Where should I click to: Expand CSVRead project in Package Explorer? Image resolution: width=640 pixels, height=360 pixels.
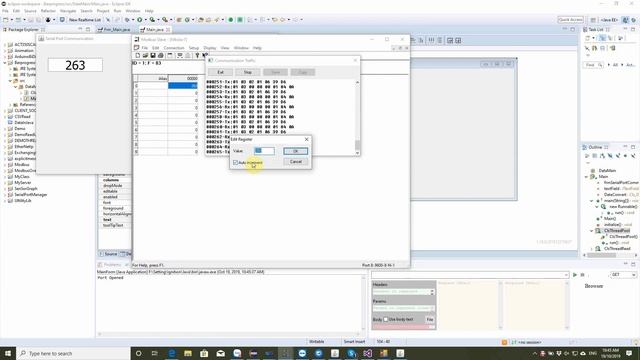click(x=5, y=116)
